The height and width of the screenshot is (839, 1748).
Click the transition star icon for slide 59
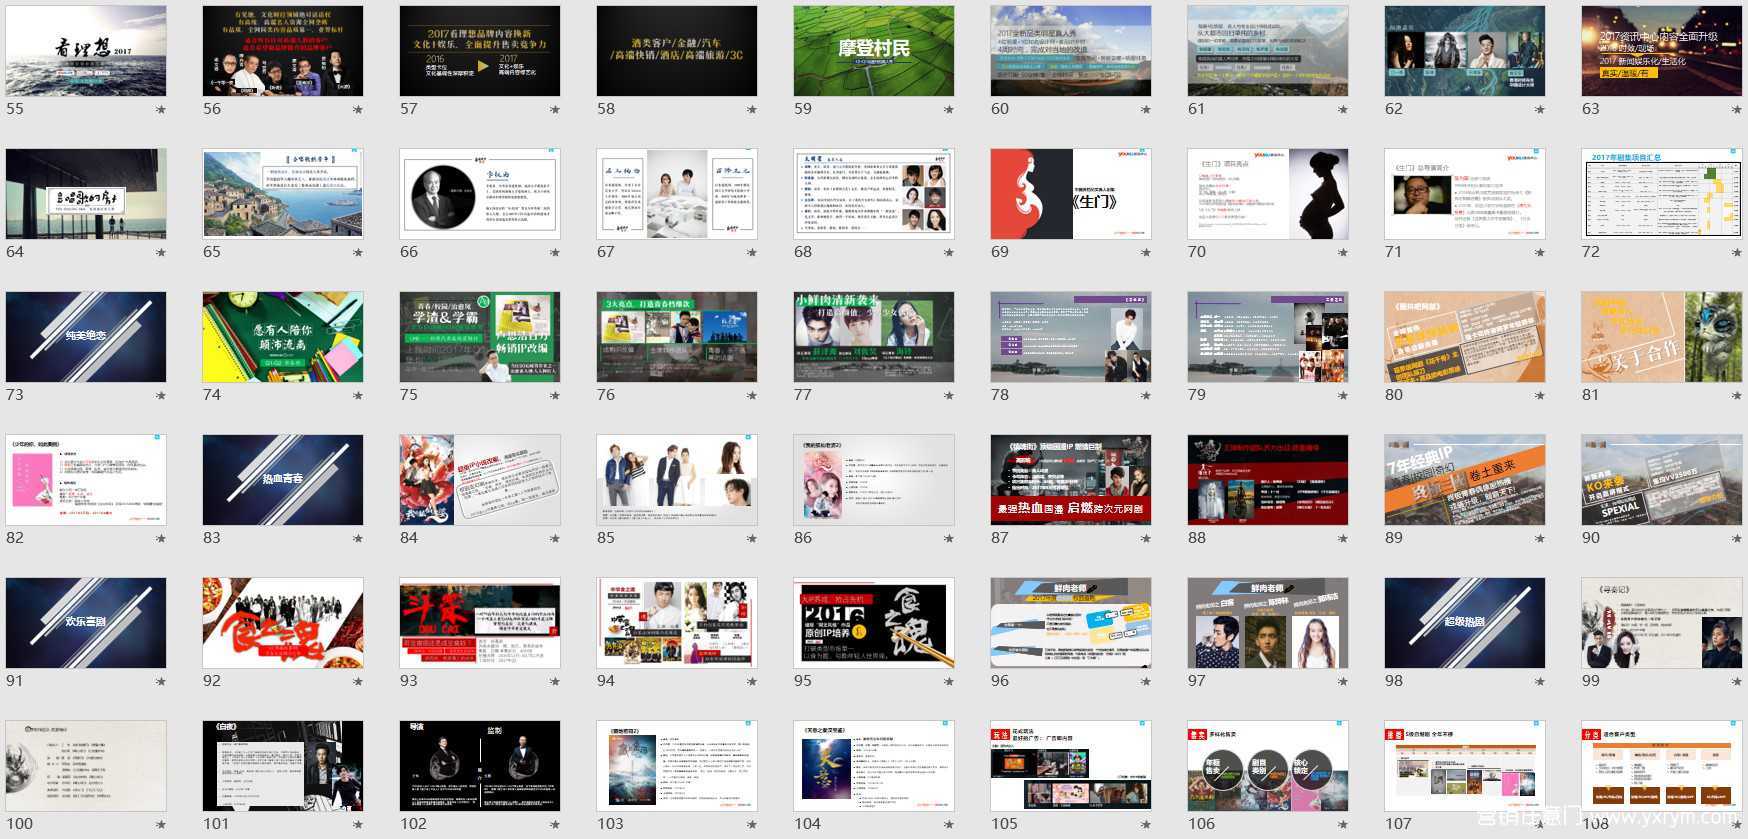click(949, 110)
